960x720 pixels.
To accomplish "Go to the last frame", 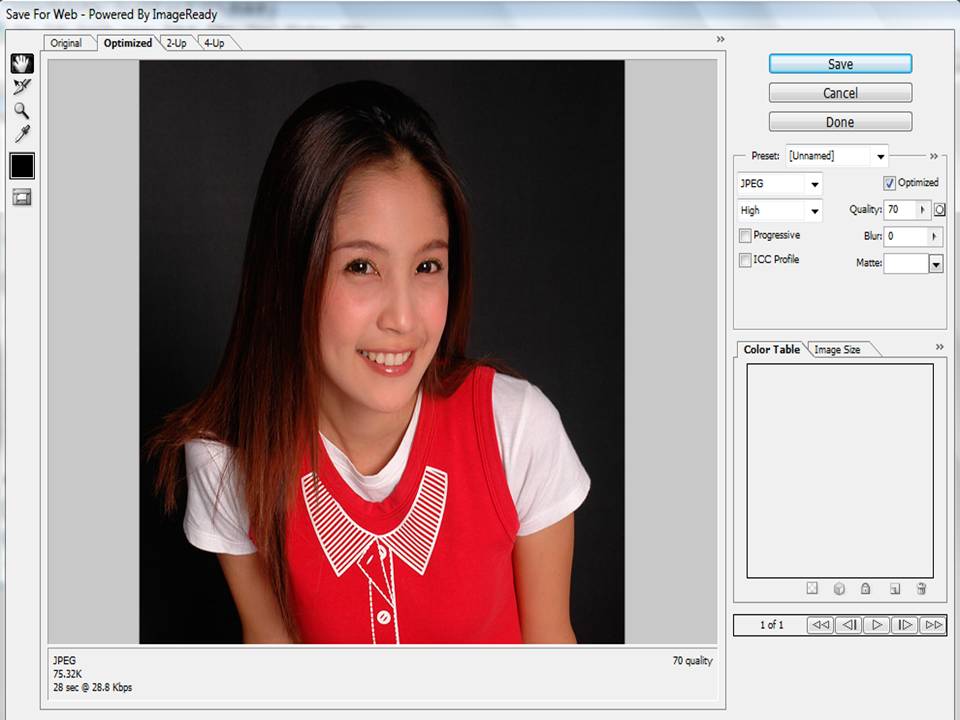I will click(x=933, y=625).
